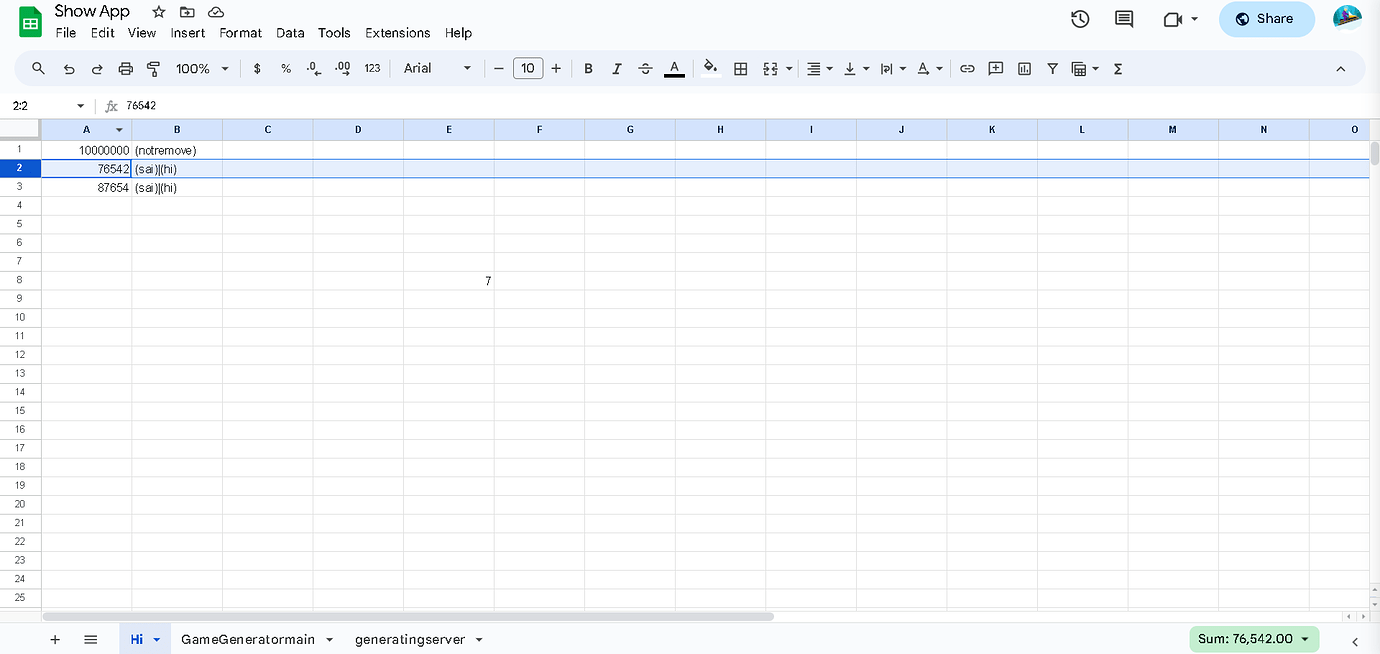Expand the horizontal alignment options

point(831,68)
